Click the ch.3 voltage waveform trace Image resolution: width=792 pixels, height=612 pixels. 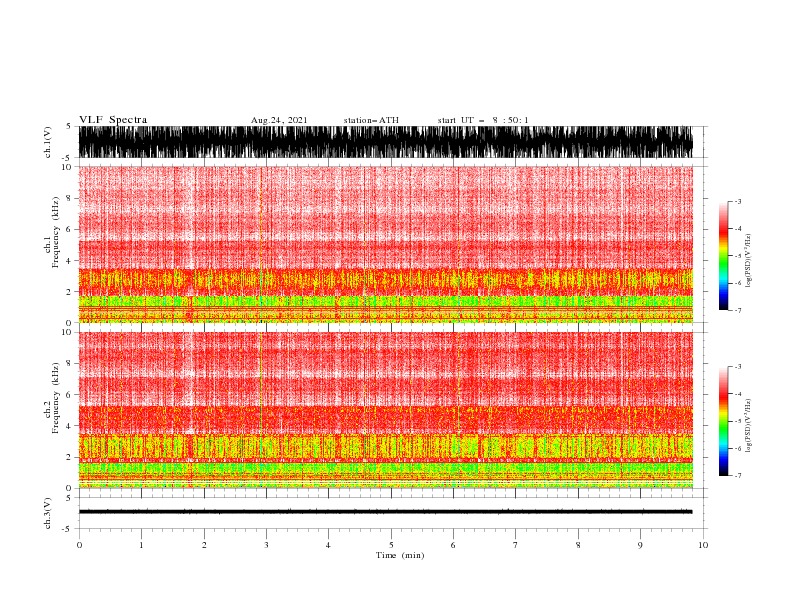pyautogui.click(x=385, y=512)
